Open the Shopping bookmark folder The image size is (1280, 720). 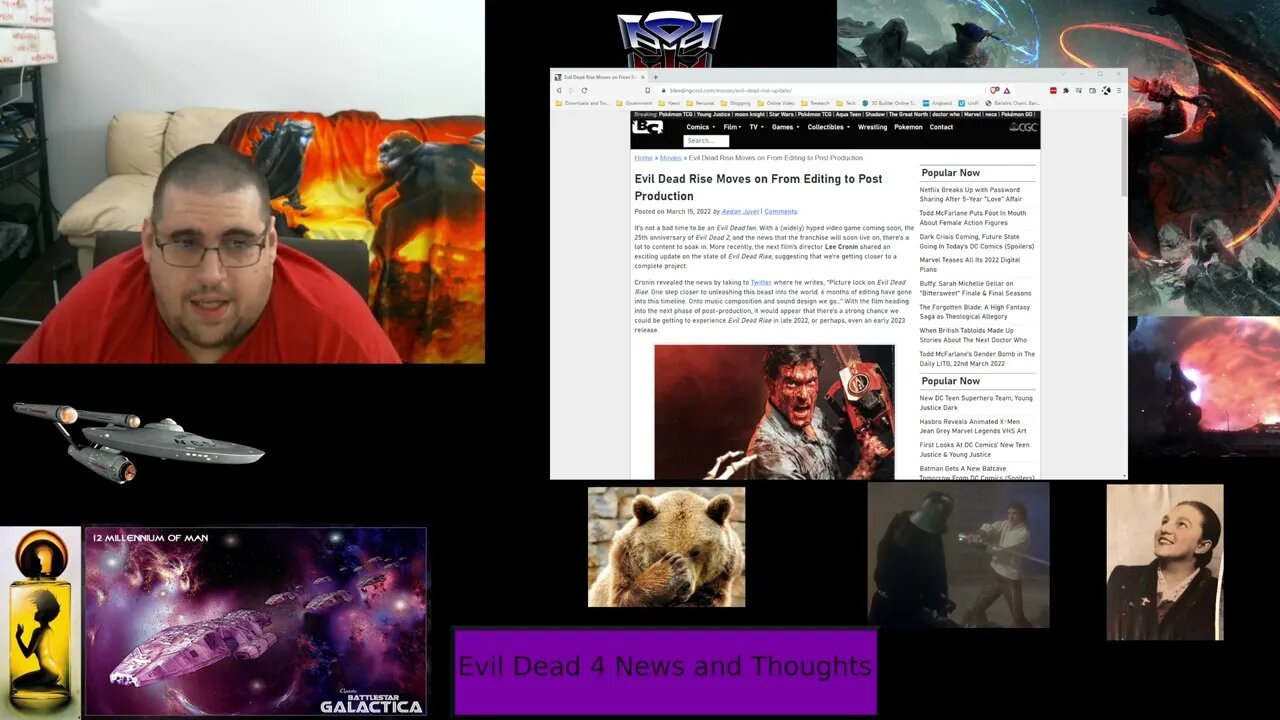pos(735,103)
